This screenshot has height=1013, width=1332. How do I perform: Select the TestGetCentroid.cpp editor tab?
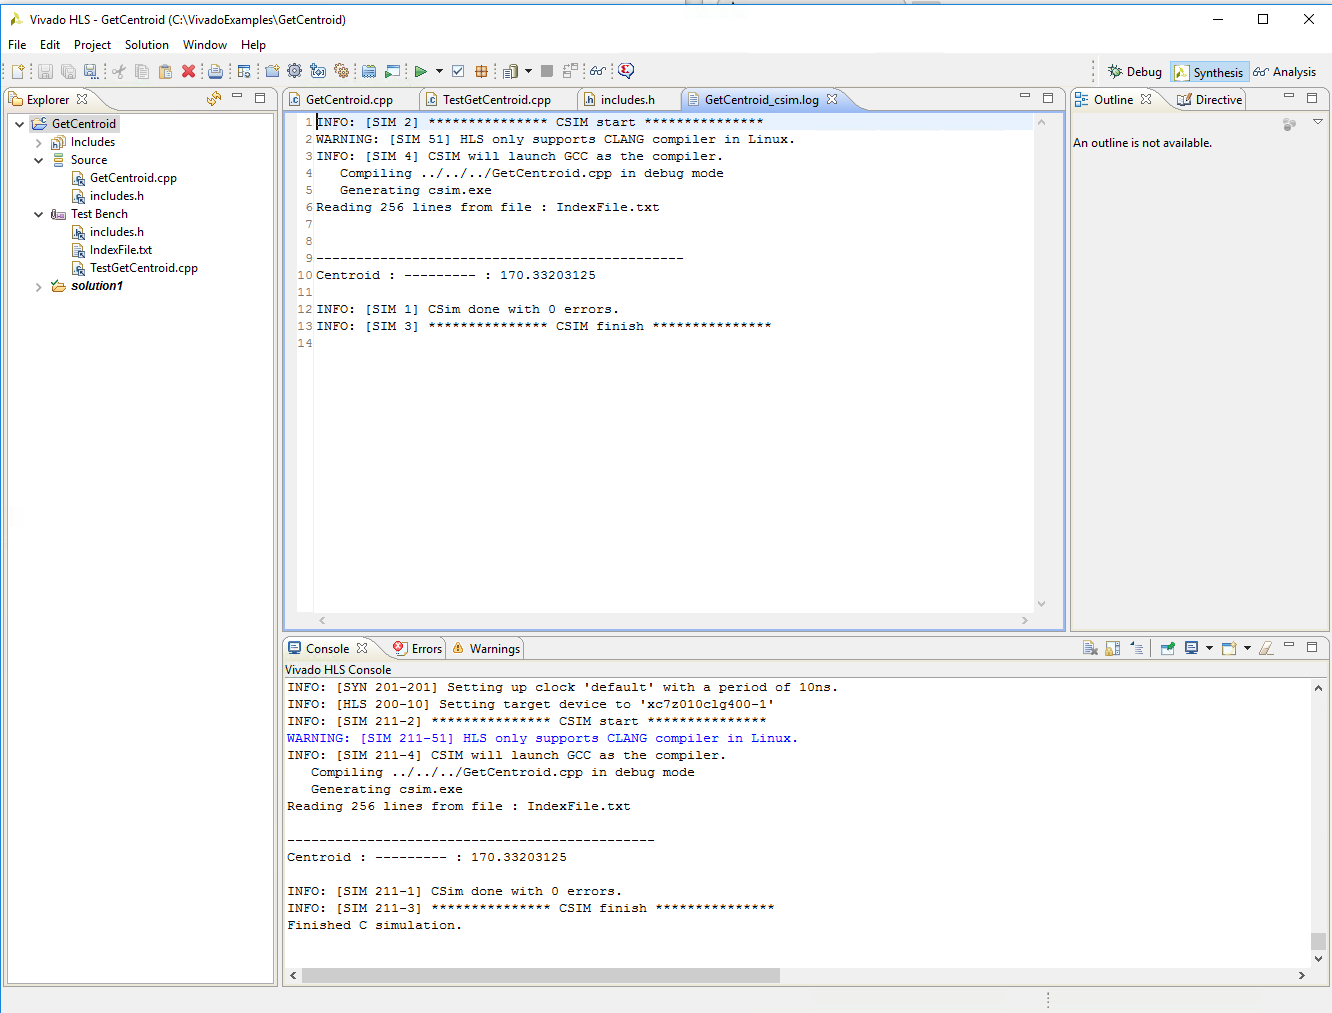[x=496, y=100]
